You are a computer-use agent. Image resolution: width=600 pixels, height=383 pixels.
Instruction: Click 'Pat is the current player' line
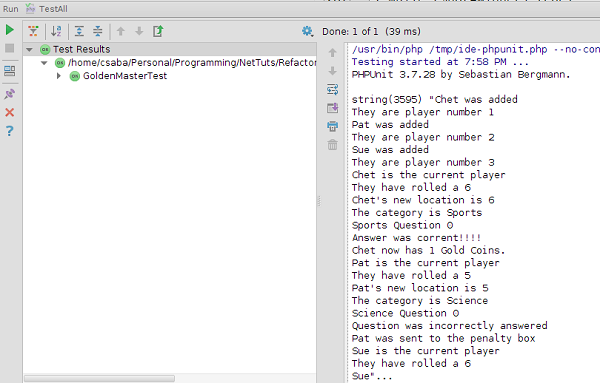[x=426, y=263]
